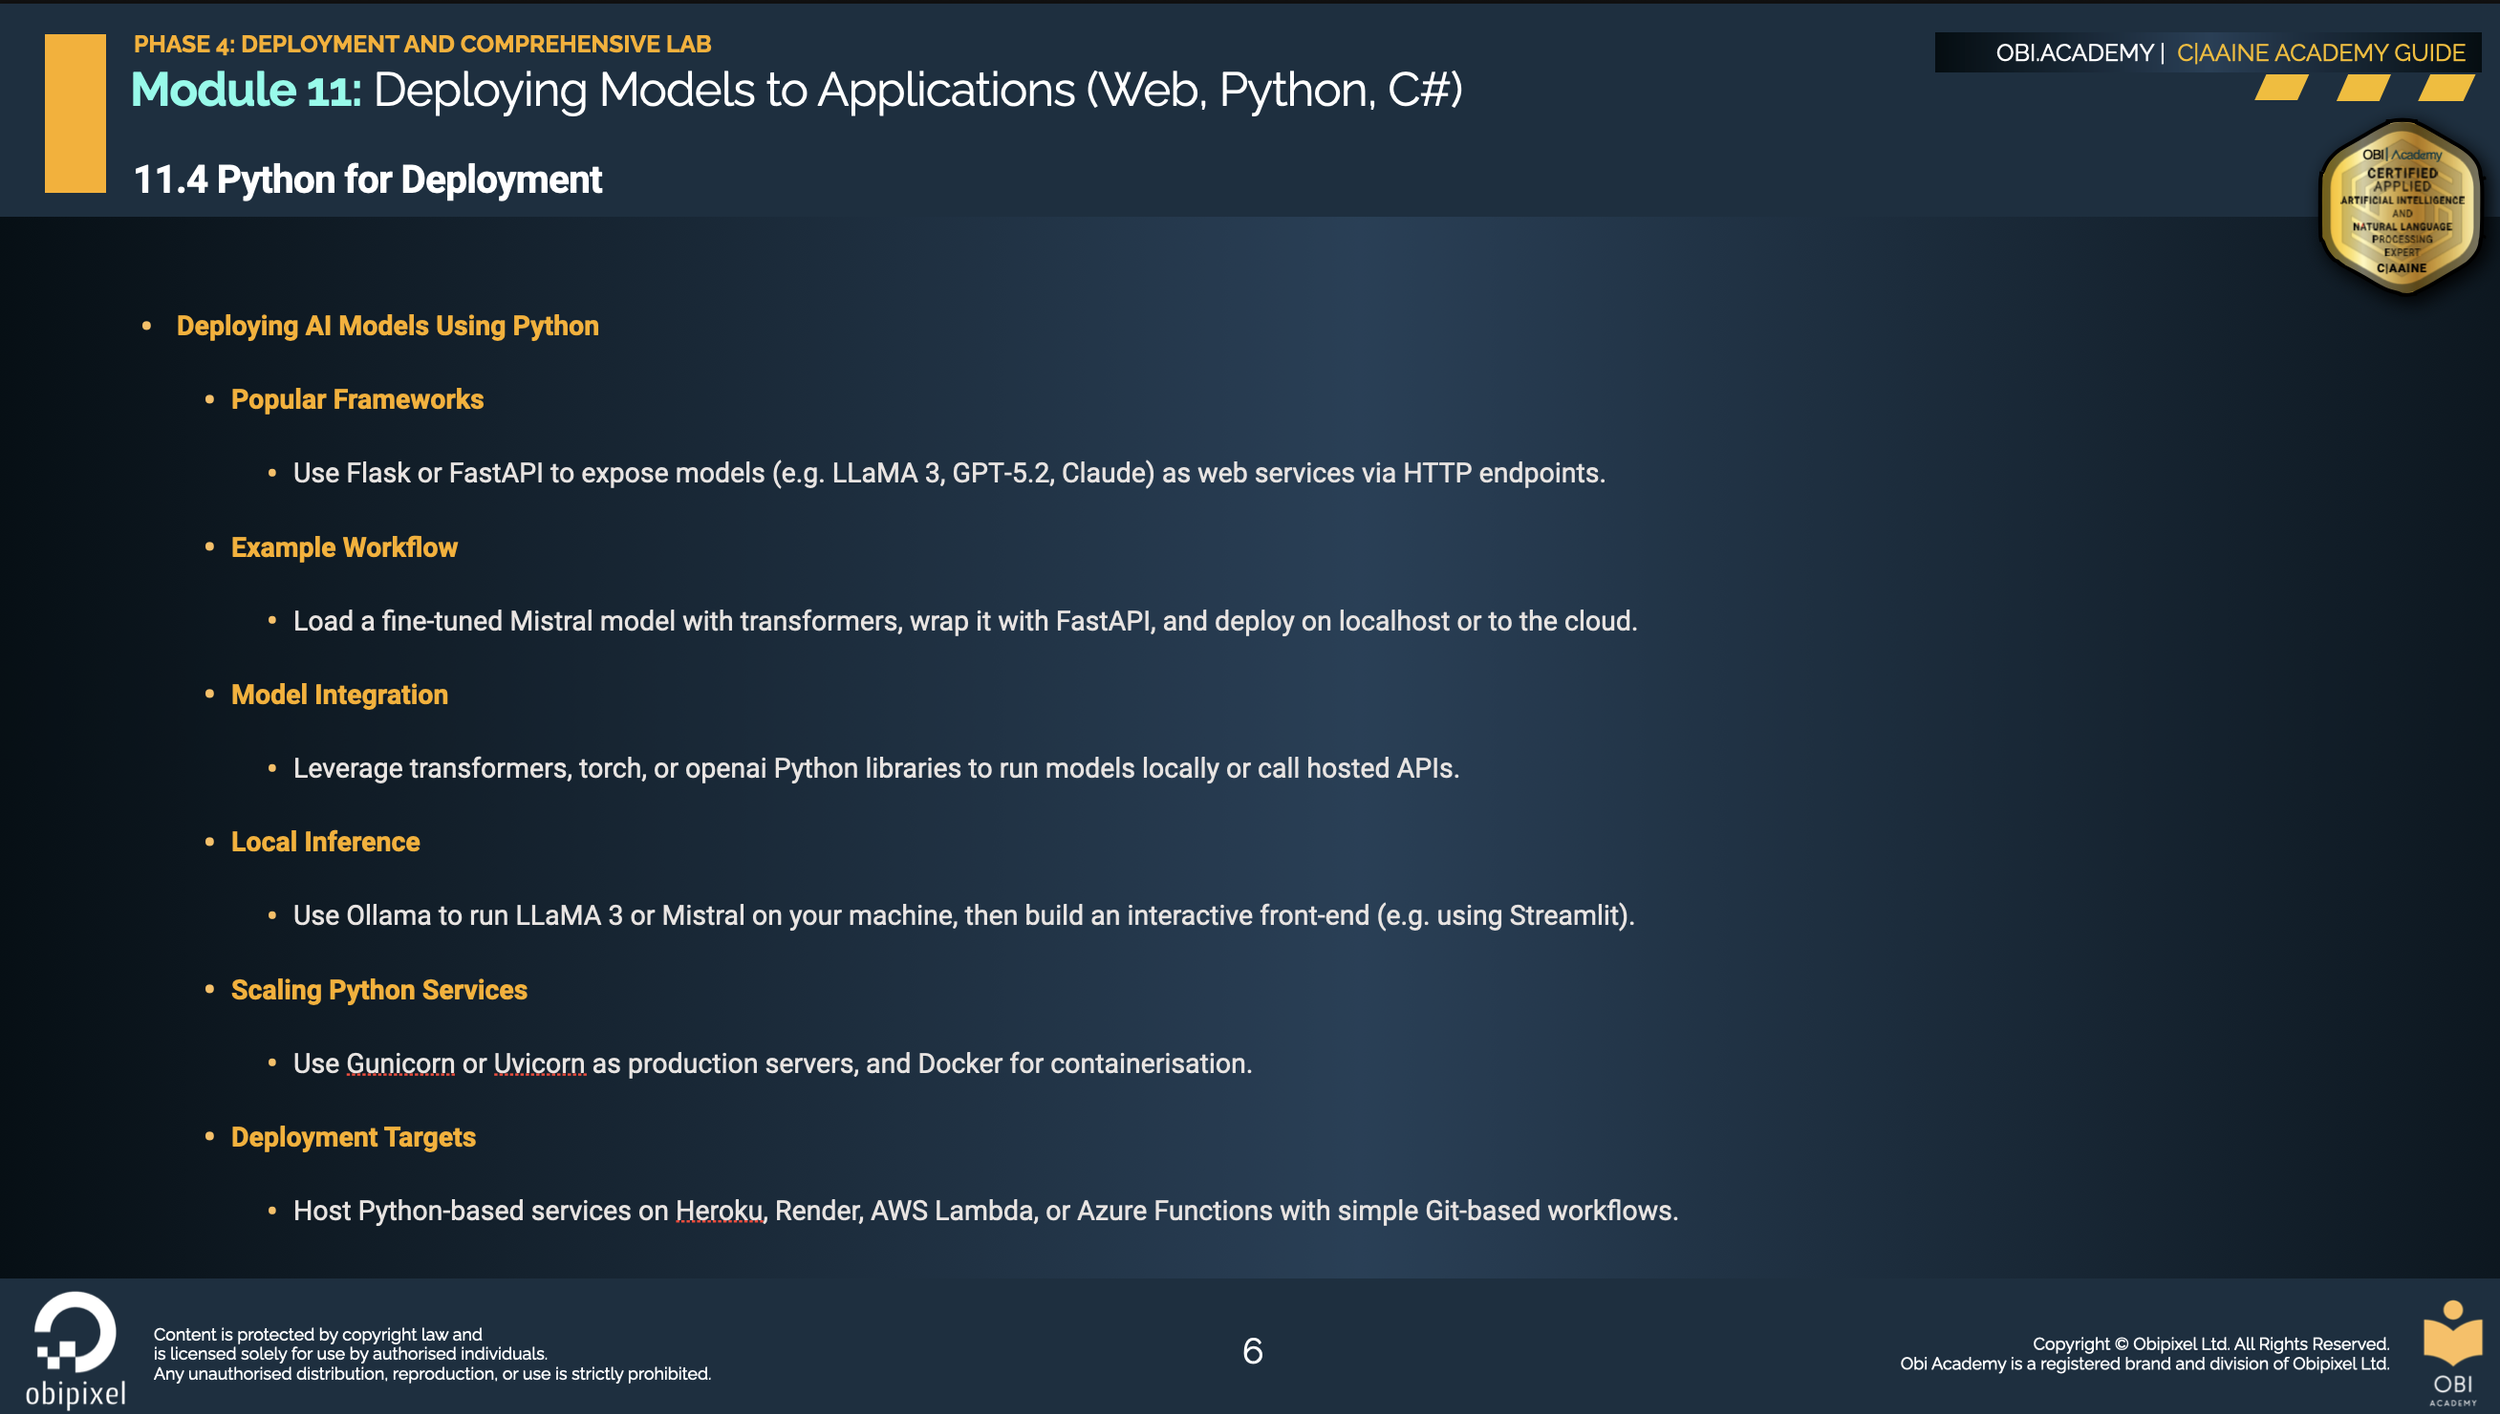
Task: Click the underlined word Heroku
Action: tap(719, 1211)
